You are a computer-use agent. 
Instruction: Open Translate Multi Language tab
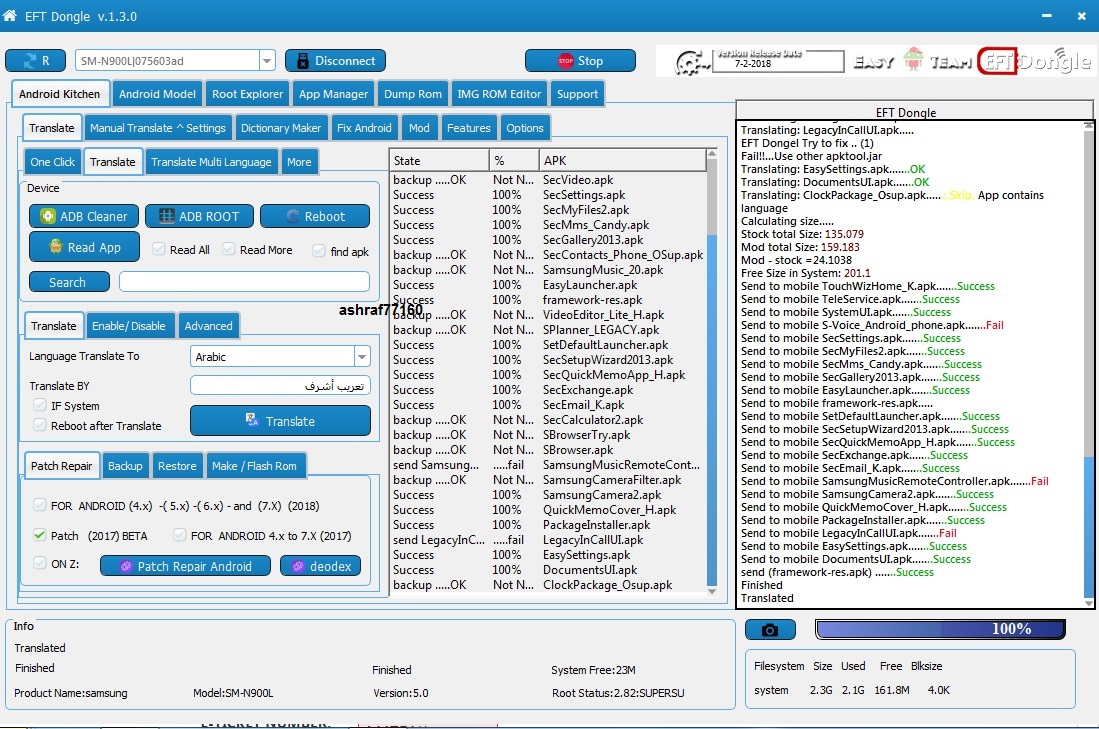[x=211, y=162]
